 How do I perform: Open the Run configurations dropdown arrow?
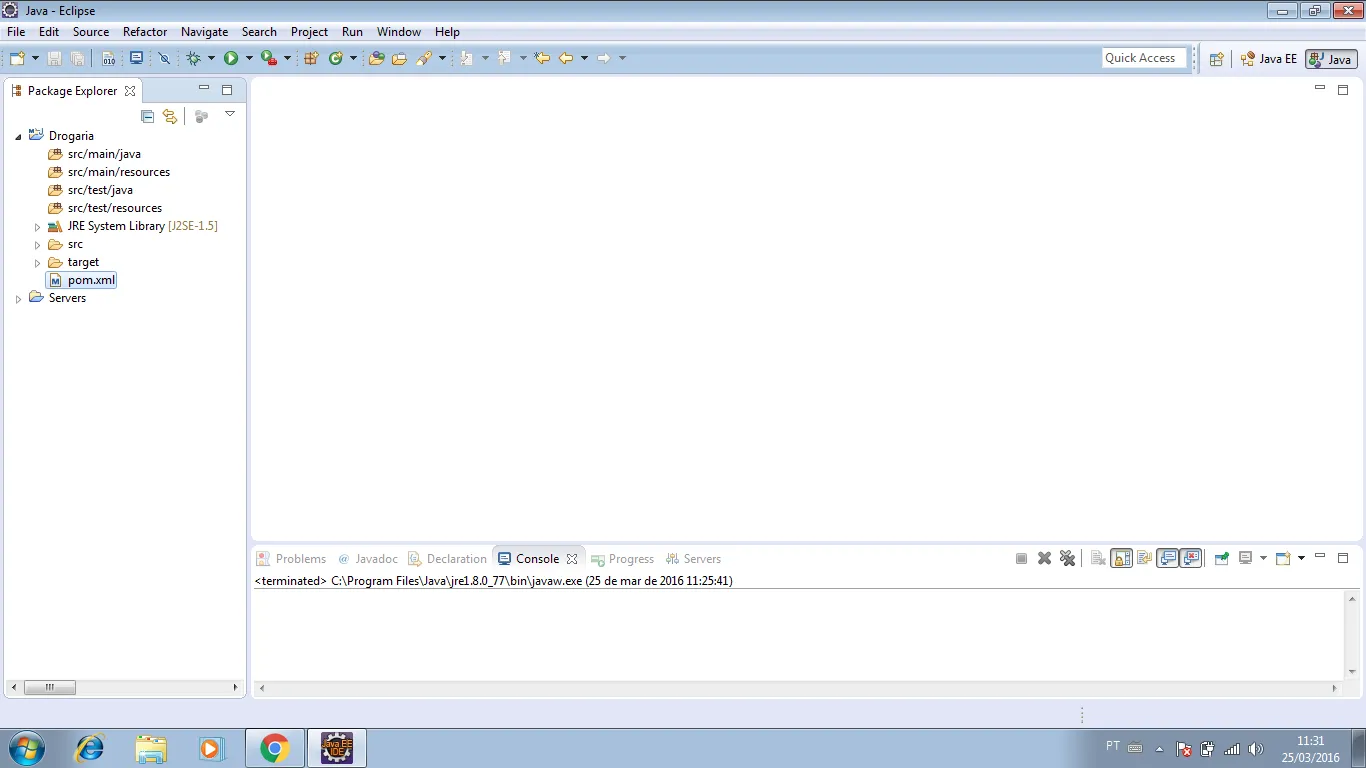(x=249, y=58)
